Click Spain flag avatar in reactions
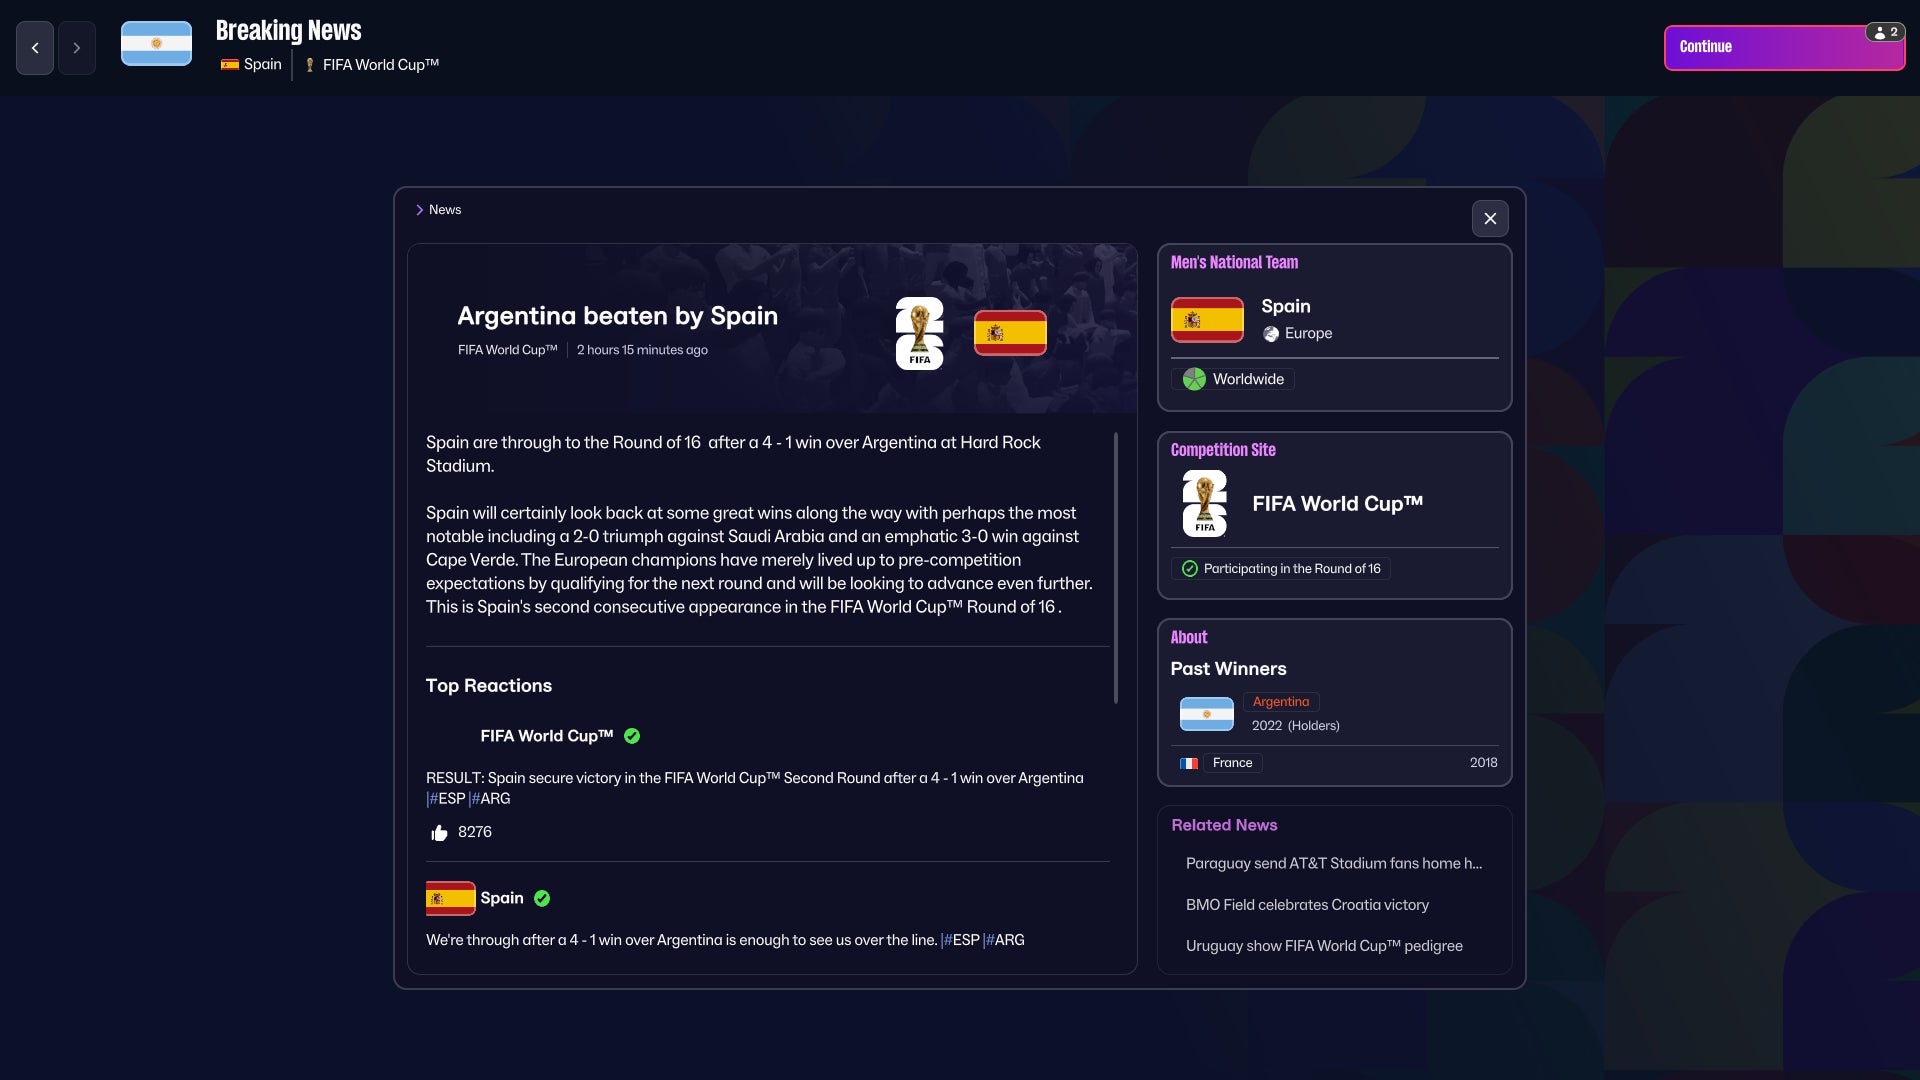This screenshot has width=1920, height=1080. 451,898
